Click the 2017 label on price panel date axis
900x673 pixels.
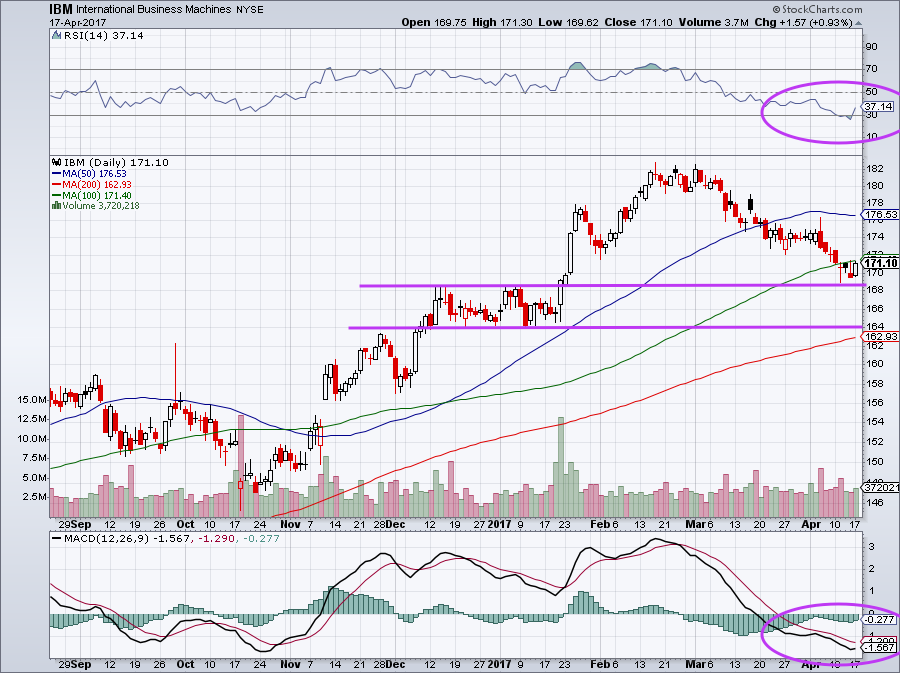(x=501, y=524)
